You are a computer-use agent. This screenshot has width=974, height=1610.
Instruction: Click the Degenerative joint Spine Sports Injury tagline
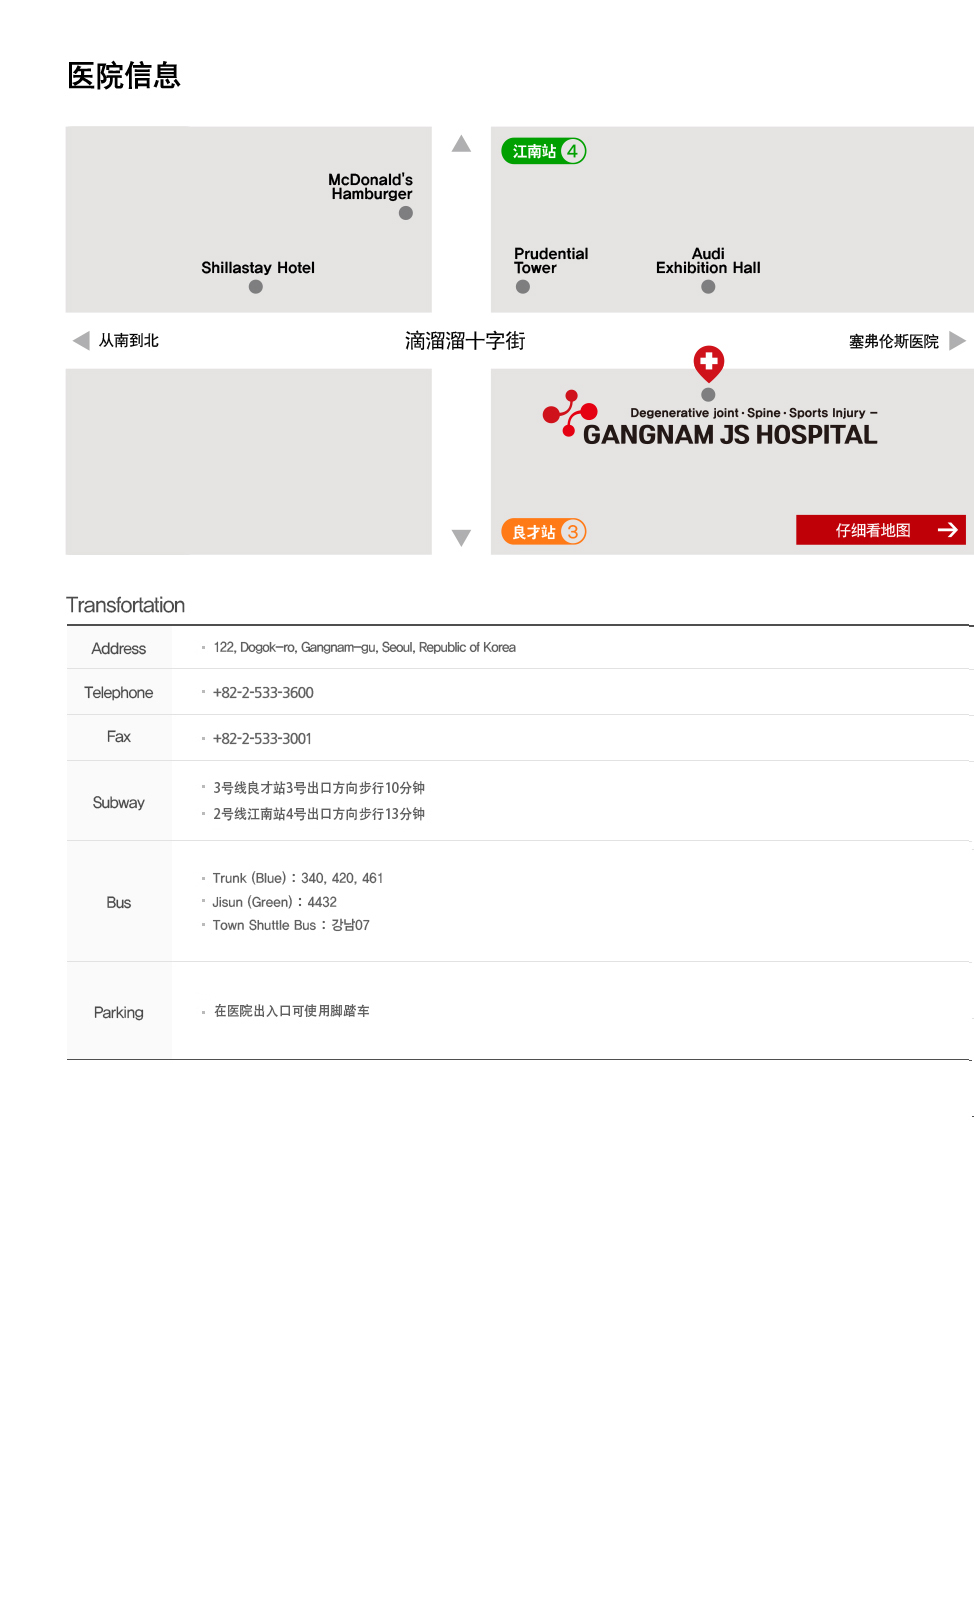754,413
